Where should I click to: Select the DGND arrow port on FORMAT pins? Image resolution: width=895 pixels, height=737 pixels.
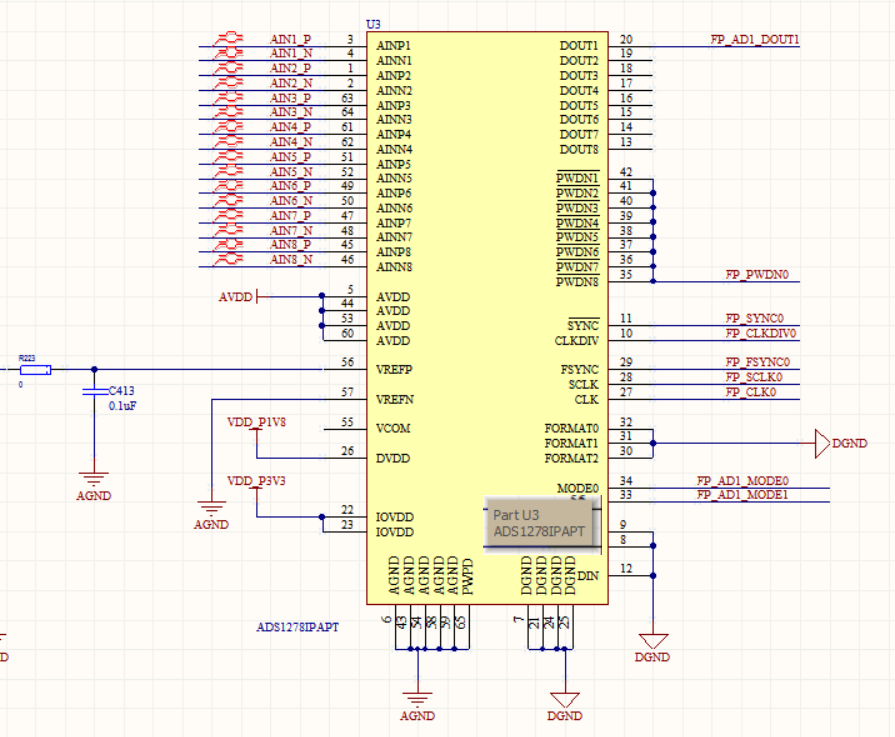tap(823, 443)
